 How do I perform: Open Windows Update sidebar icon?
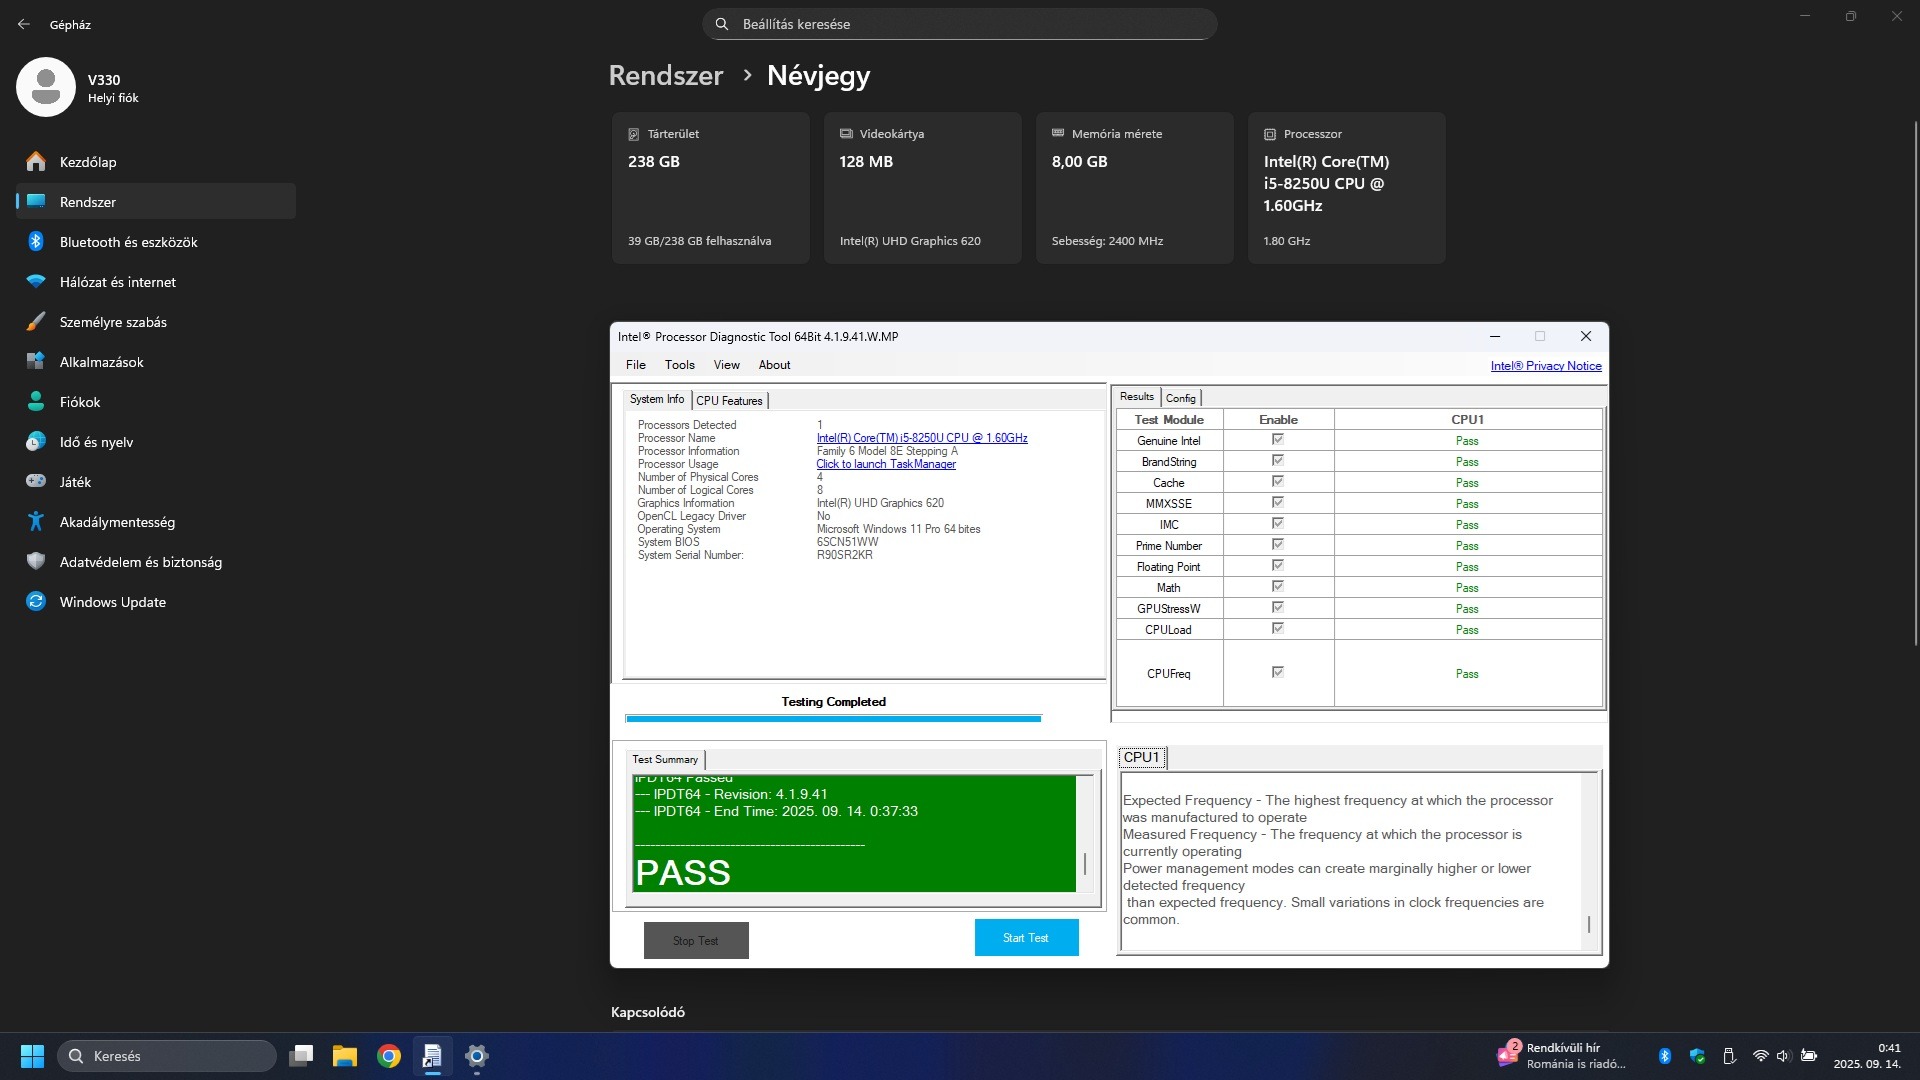click(36, 602)
